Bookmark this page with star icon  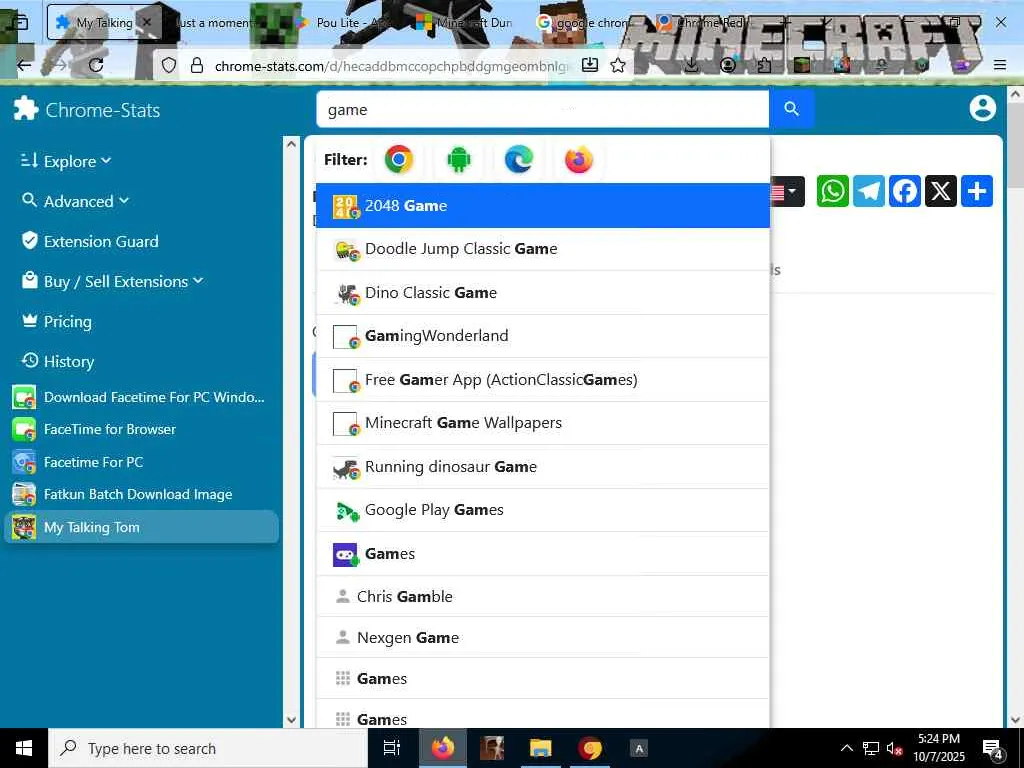(618, 65)
